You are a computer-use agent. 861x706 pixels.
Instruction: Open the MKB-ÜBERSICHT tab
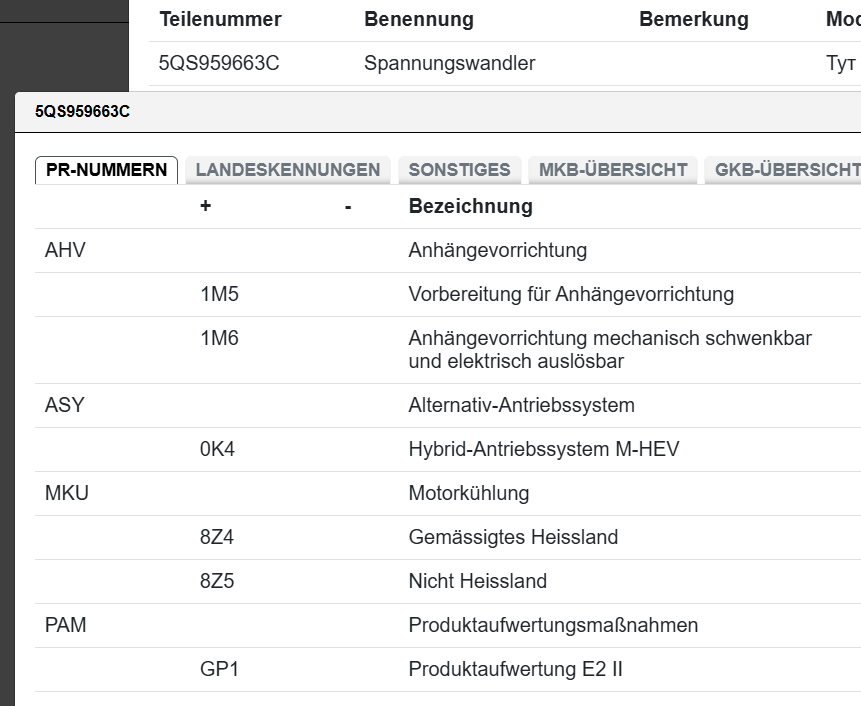pos(613,170)
